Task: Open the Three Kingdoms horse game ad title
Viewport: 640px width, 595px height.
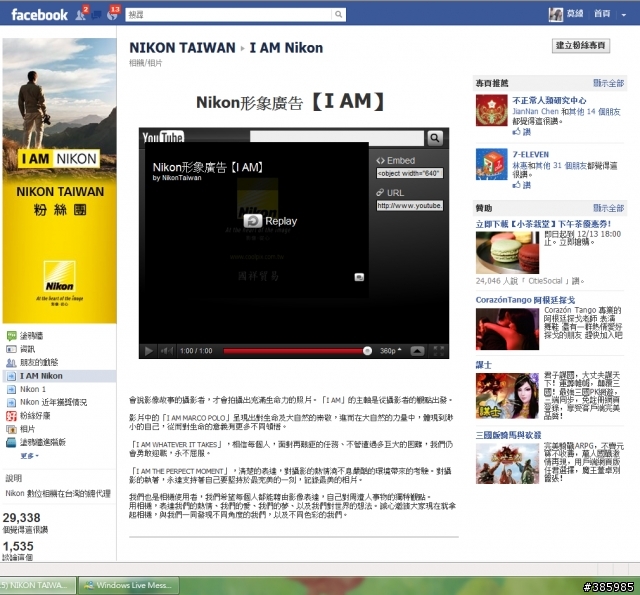Action: click(508, 435)
